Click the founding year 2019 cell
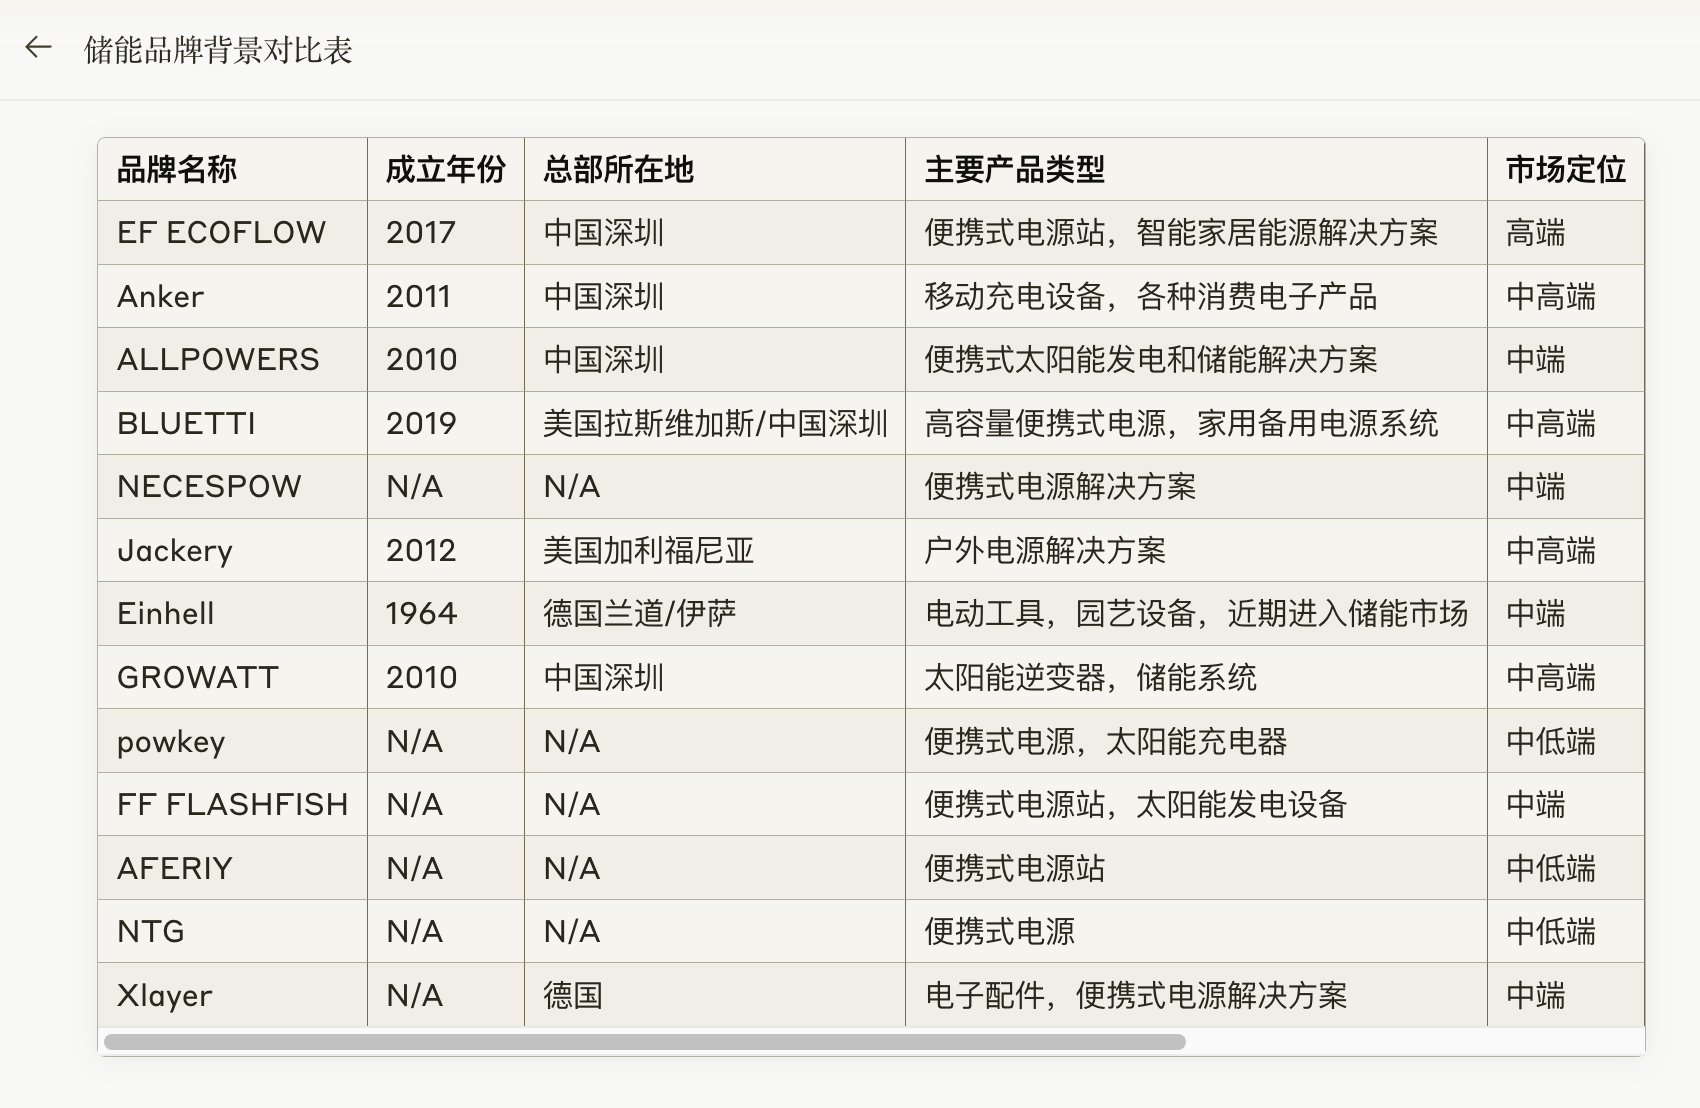The image size is (1700, 1108). coord(446,423)
